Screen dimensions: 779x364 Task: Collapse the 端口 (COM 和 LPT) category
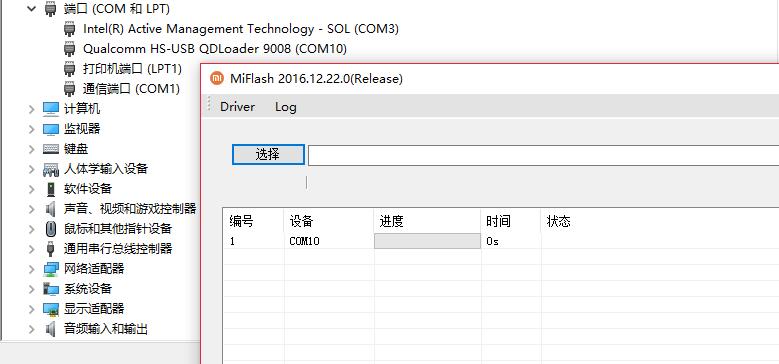click(x=32, y=8)
